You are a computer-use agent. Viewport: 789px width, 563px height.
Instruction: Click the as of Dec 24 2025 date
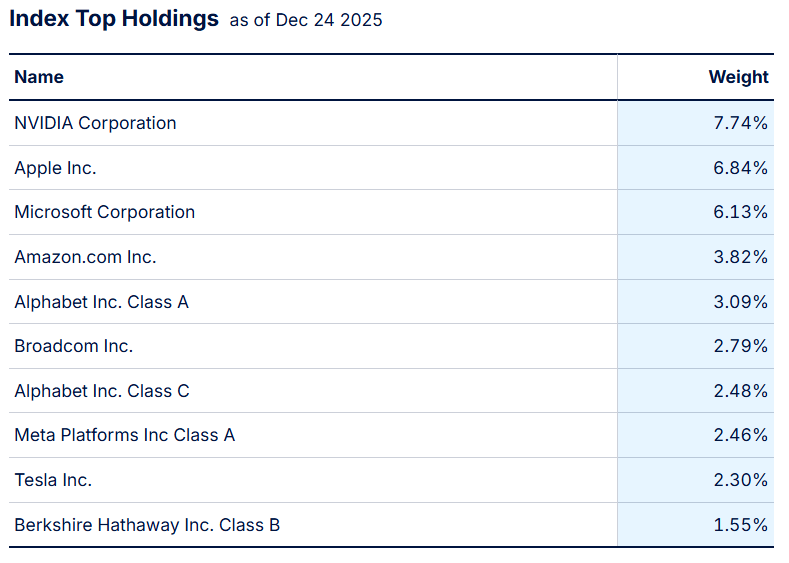pos(306,20)
